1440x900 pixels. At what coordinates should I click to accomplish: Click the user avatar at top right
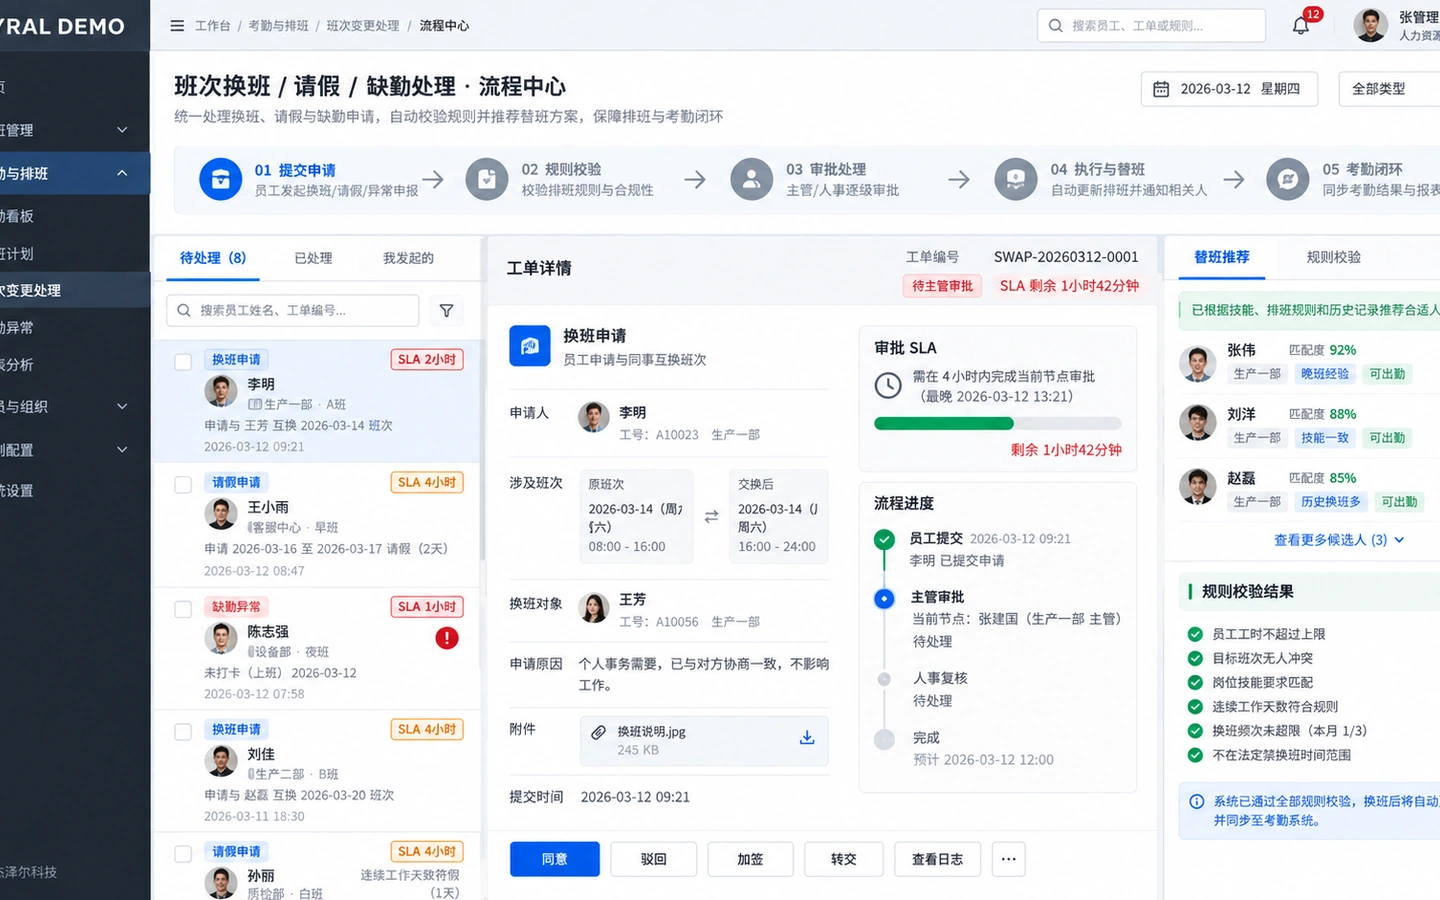click(1370, 25)
